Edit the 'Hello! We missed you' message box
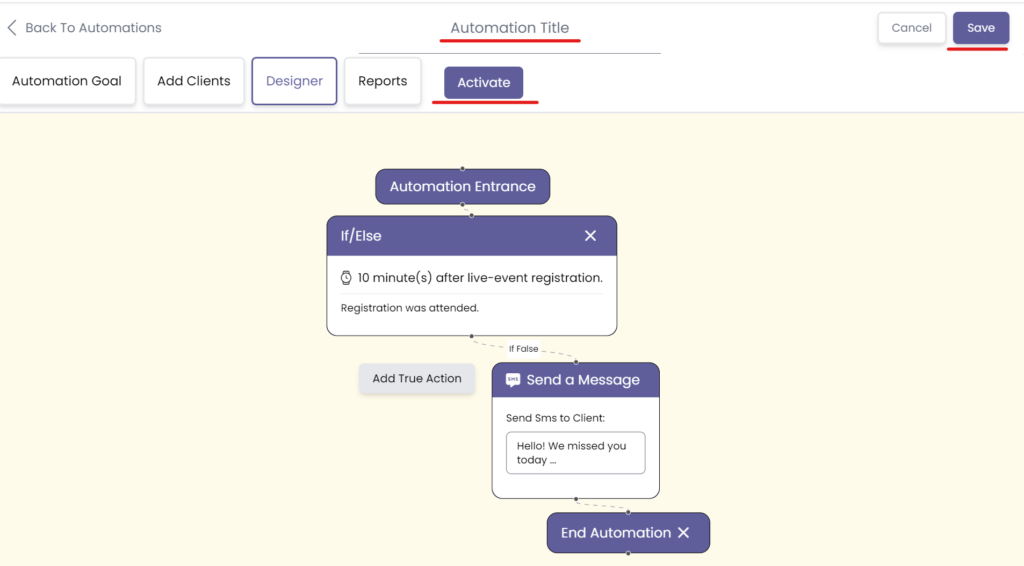The width and height of the screenshot is (1024, 566). tap(575, 453)
